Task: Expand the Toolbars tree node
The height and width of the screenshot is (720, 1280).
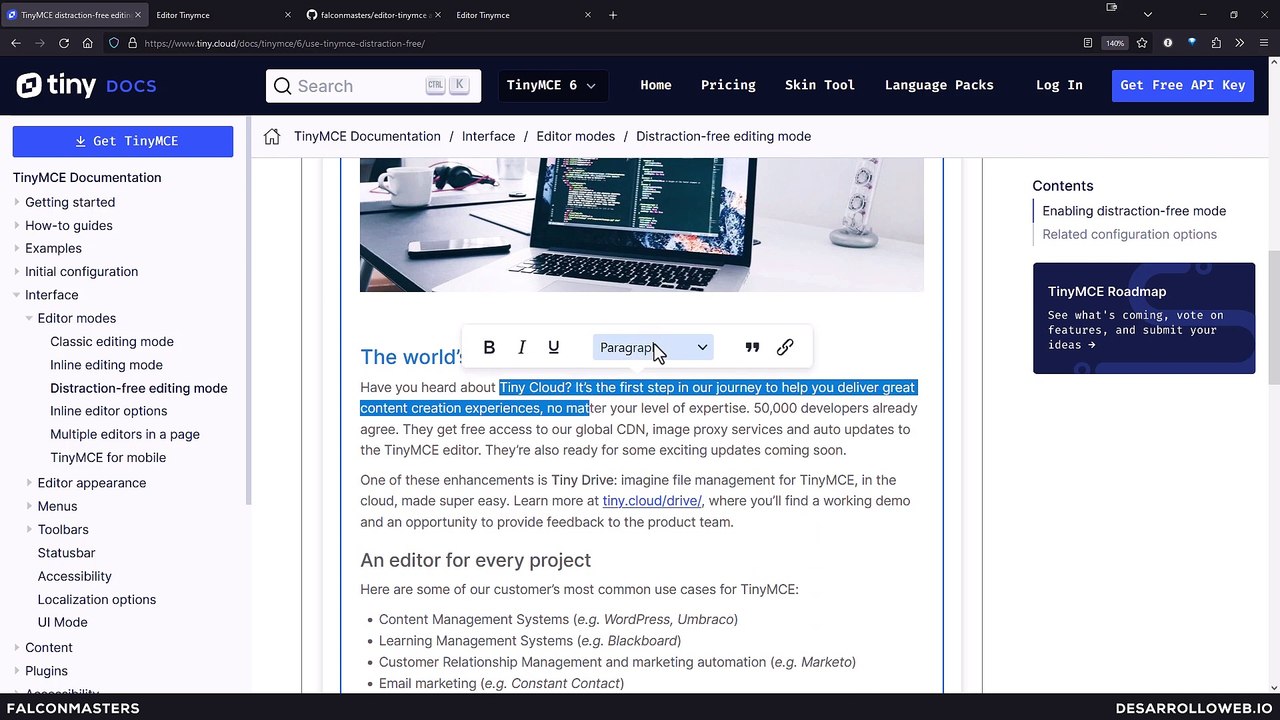Action: [29, 529]
